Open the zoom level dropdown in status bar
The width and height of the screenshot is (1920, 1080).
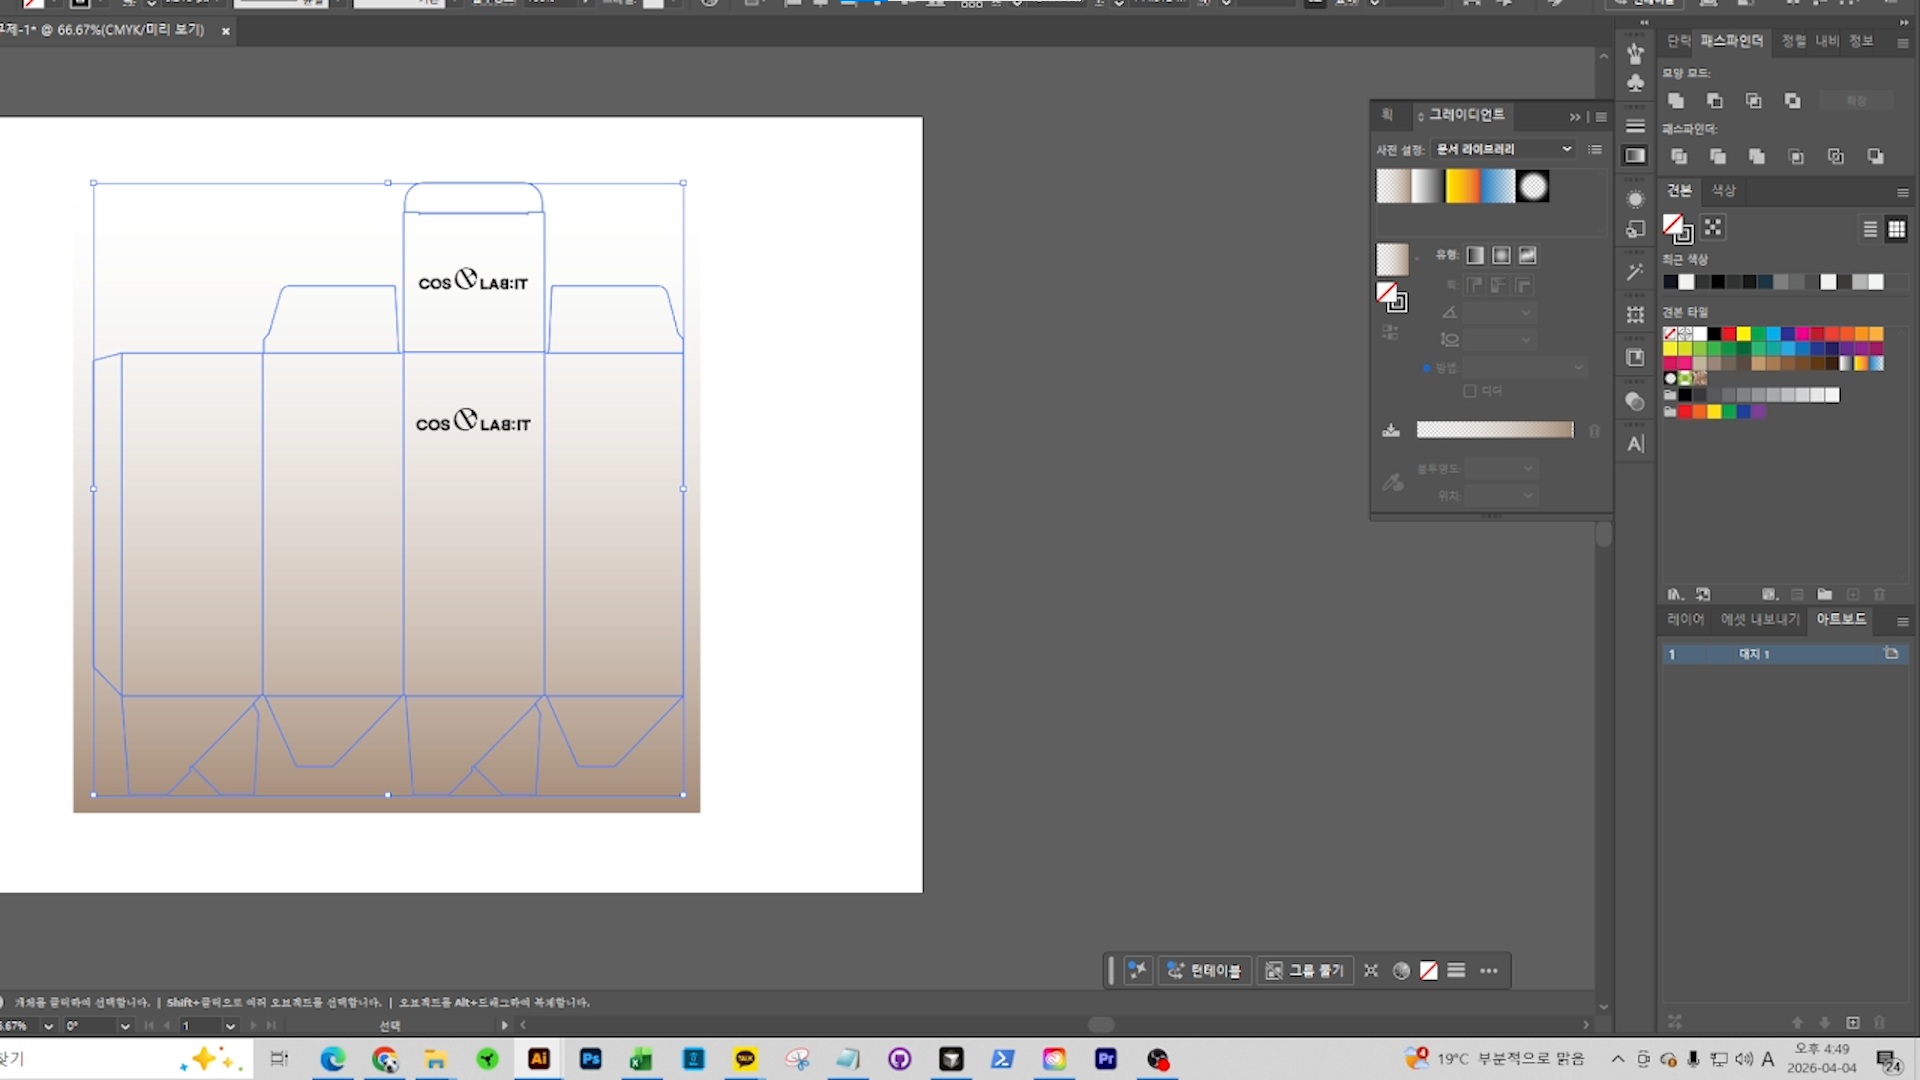pyautogui.click(x=47, y=1026)
